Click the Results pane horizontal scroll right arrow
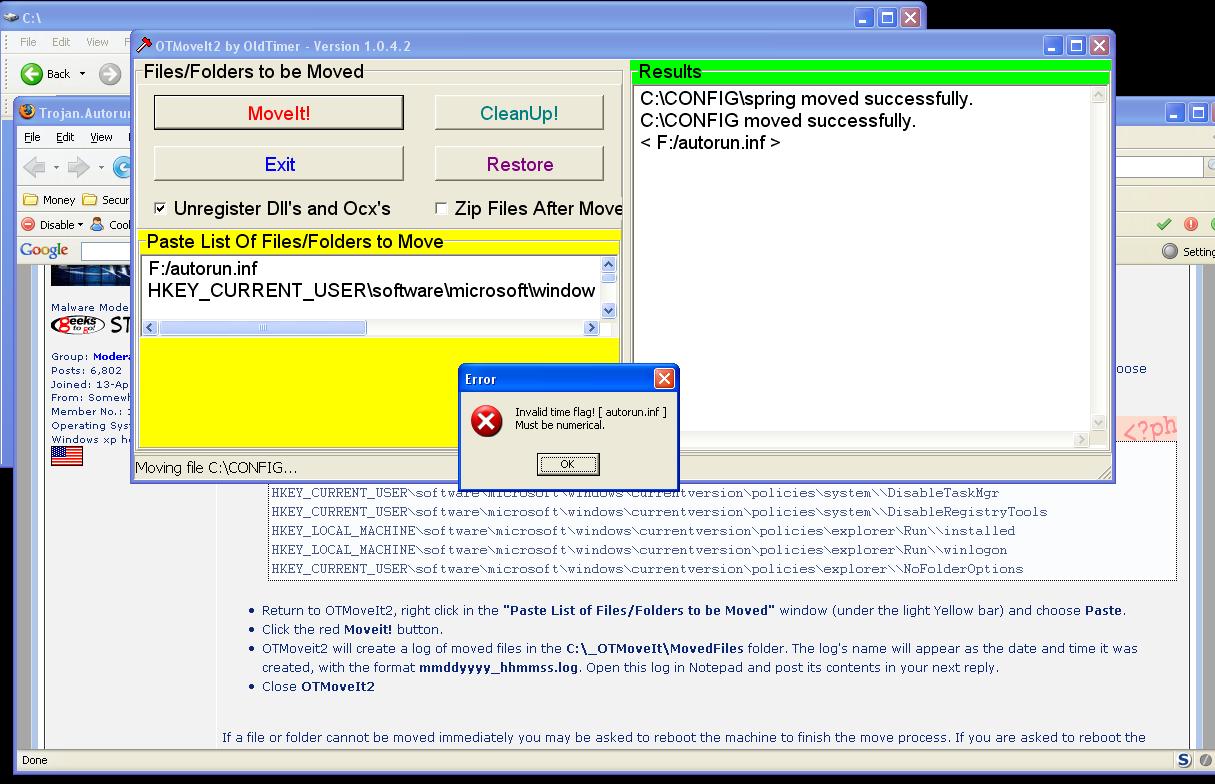1215x784 pixels. coord(1081,440)
